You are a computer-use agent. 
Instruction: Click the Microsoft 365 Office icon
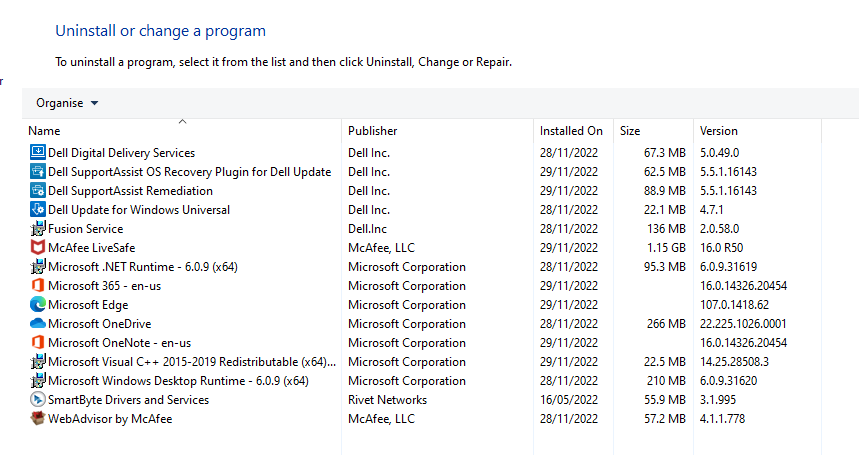tap(38, 285)
